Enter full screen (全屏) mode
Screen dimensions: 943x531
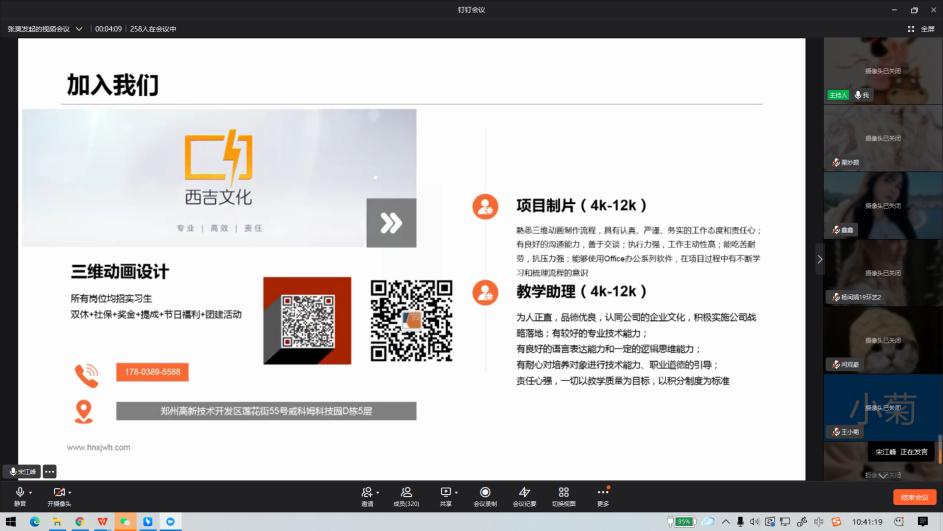(x=922, y=29)
